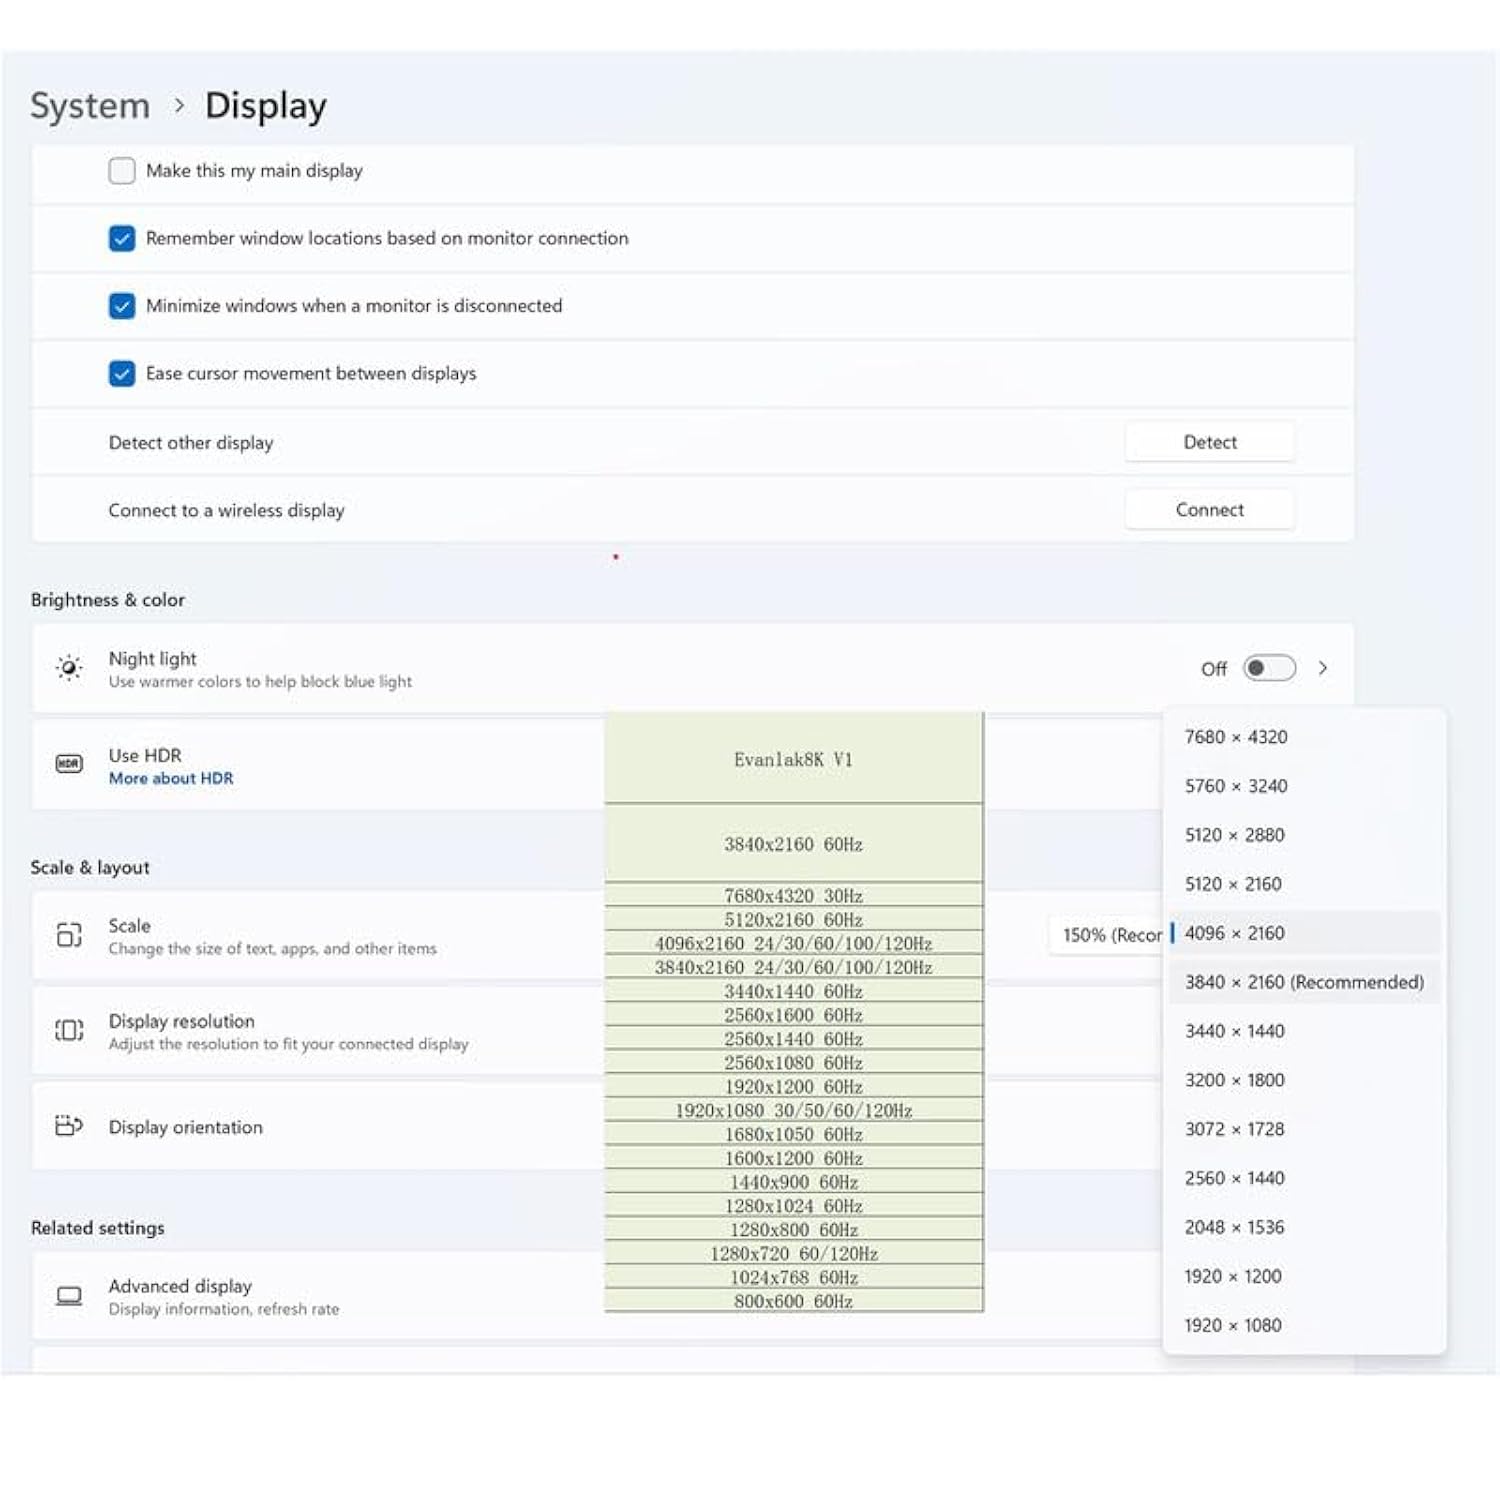Select 7680 × 4320 resolution

tap(1236, 737)
